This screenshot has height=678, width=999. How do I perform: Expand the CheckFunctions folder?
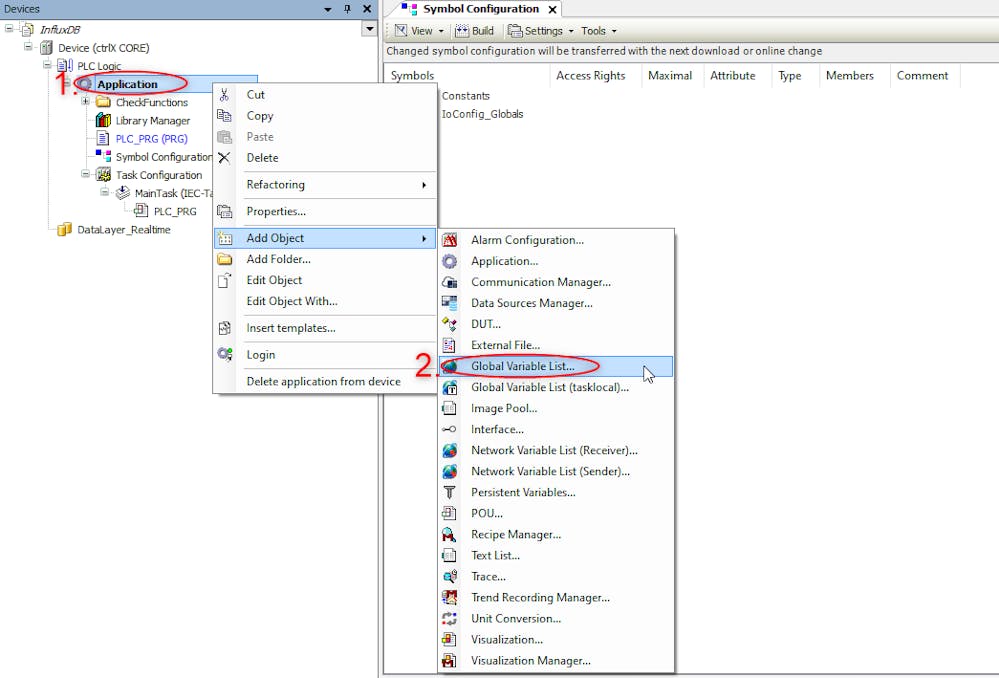point(85,101)
